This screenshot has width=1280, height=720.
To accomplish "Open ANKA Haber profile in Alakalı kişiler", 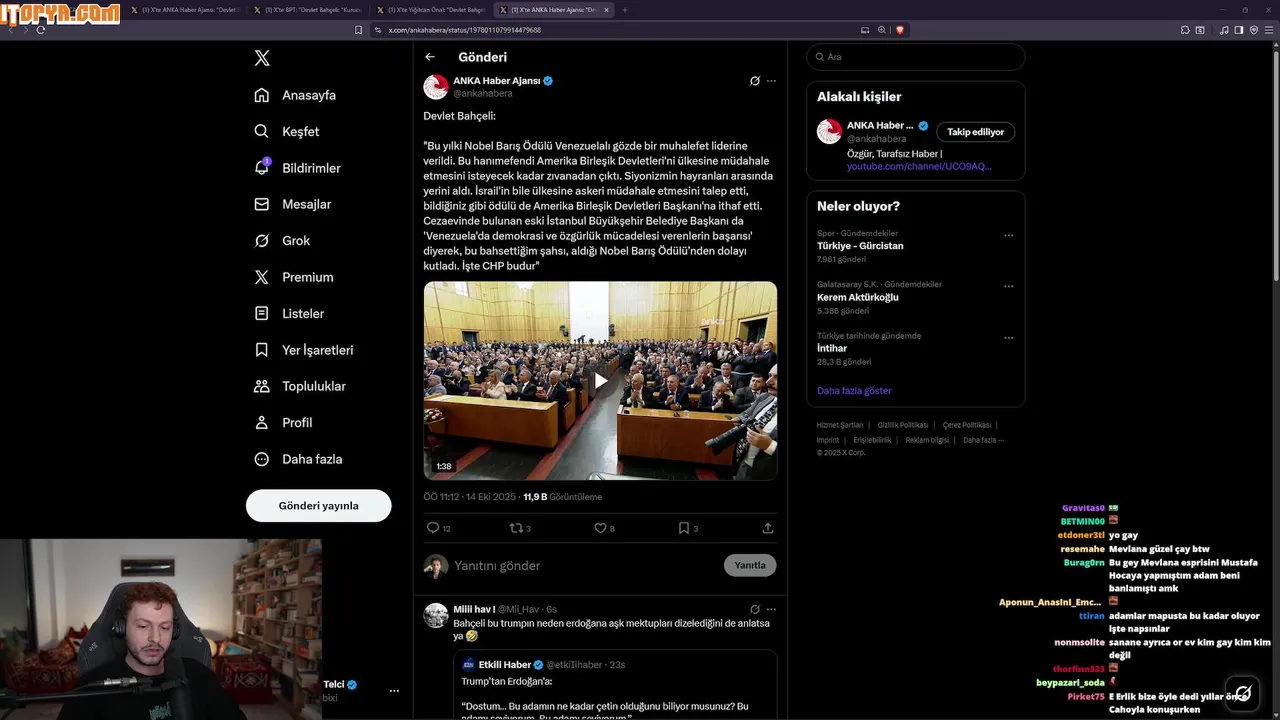I will (880, 126).
